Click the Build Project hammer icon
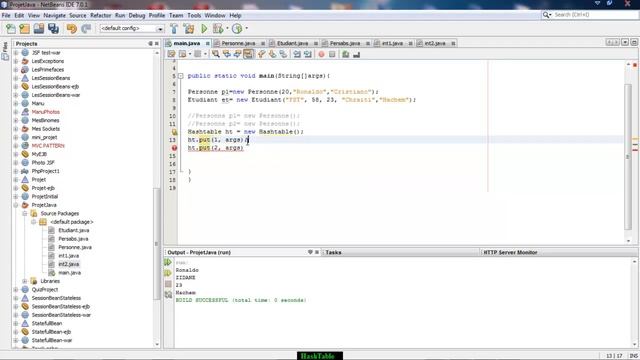 (x=174, y=29)
